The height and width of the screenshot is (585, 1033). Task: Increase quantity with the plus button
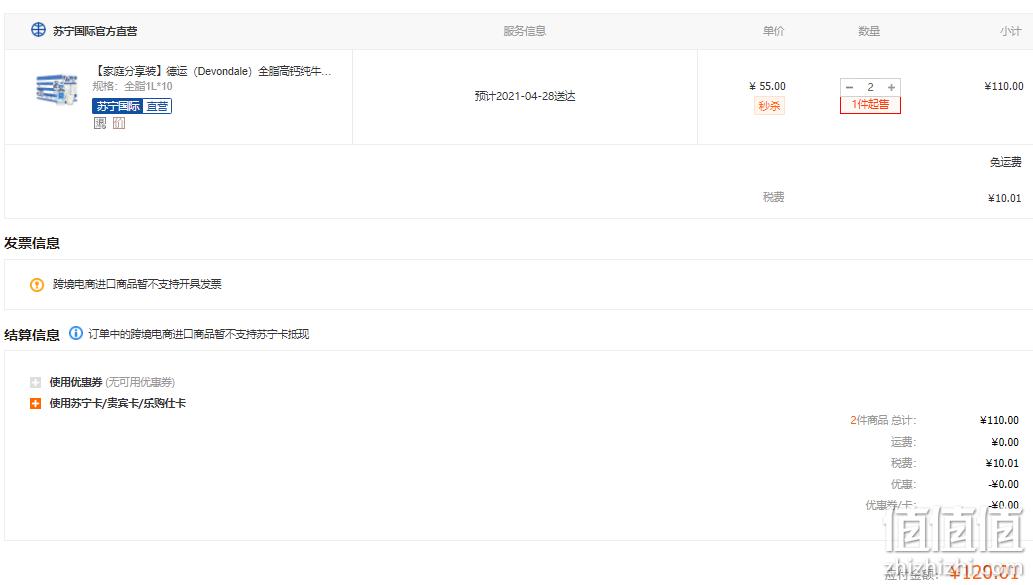click(x=891, y=87)
